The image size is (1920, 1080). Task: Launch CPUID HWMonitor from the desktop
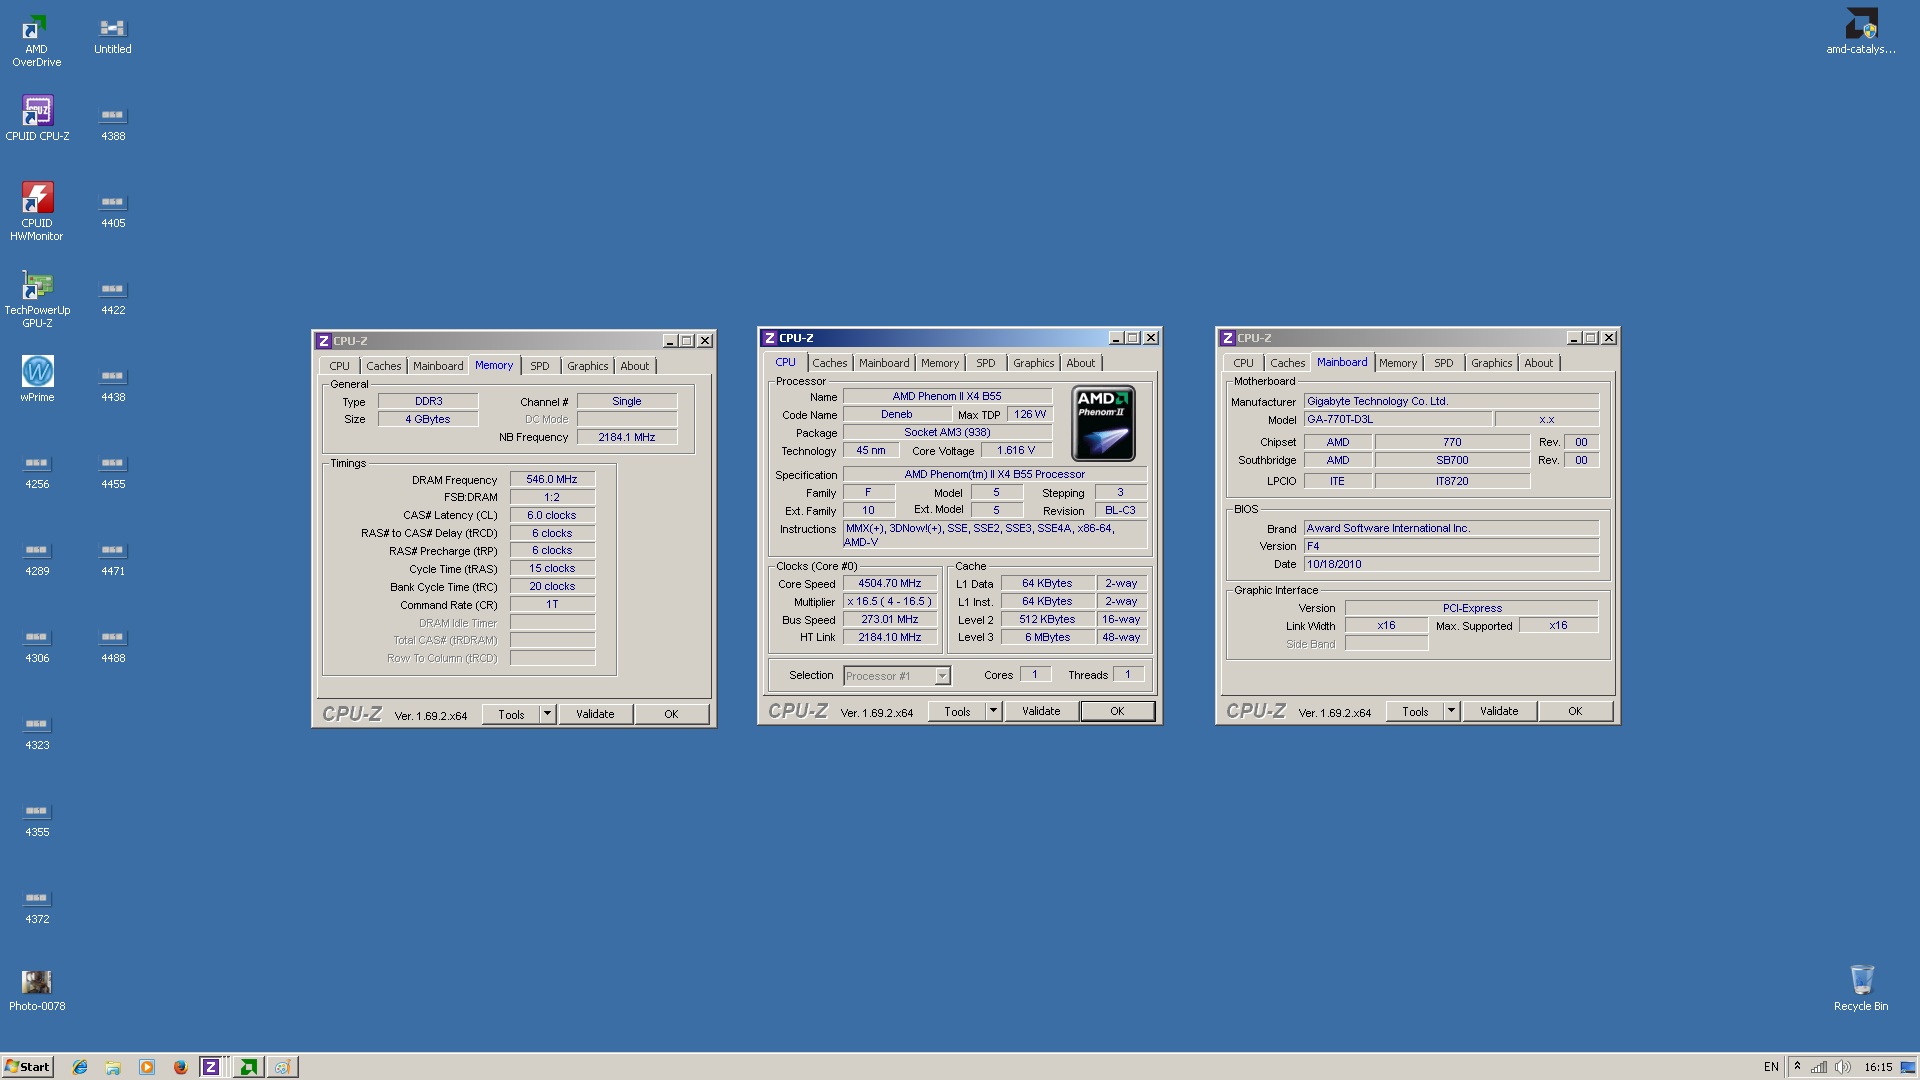[37, 211]
